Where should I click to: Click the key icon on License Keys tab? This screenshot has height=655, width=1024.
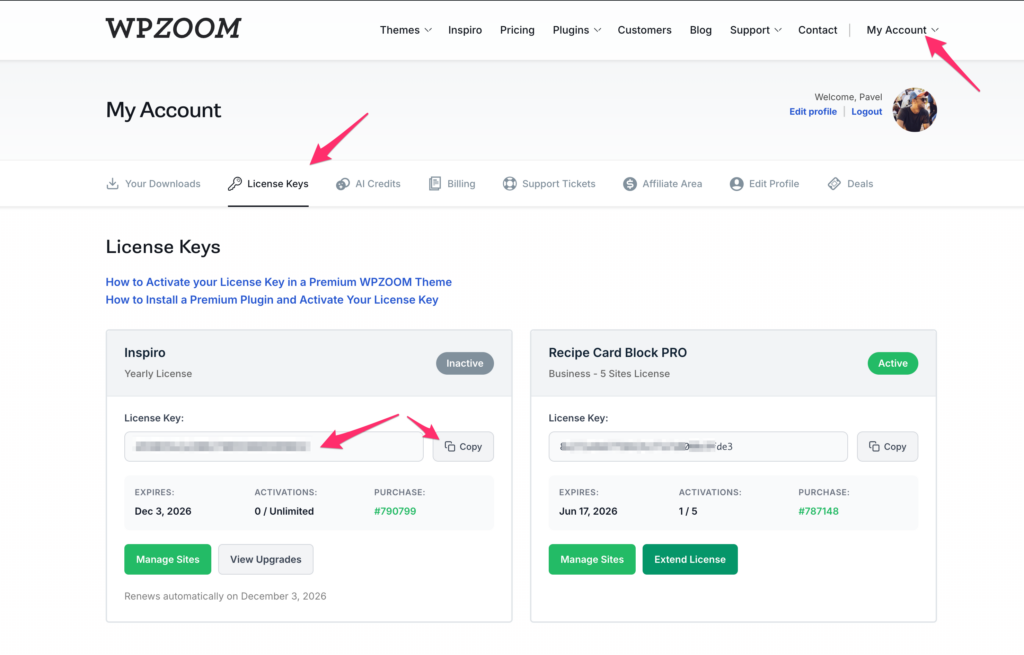point(235,184)
